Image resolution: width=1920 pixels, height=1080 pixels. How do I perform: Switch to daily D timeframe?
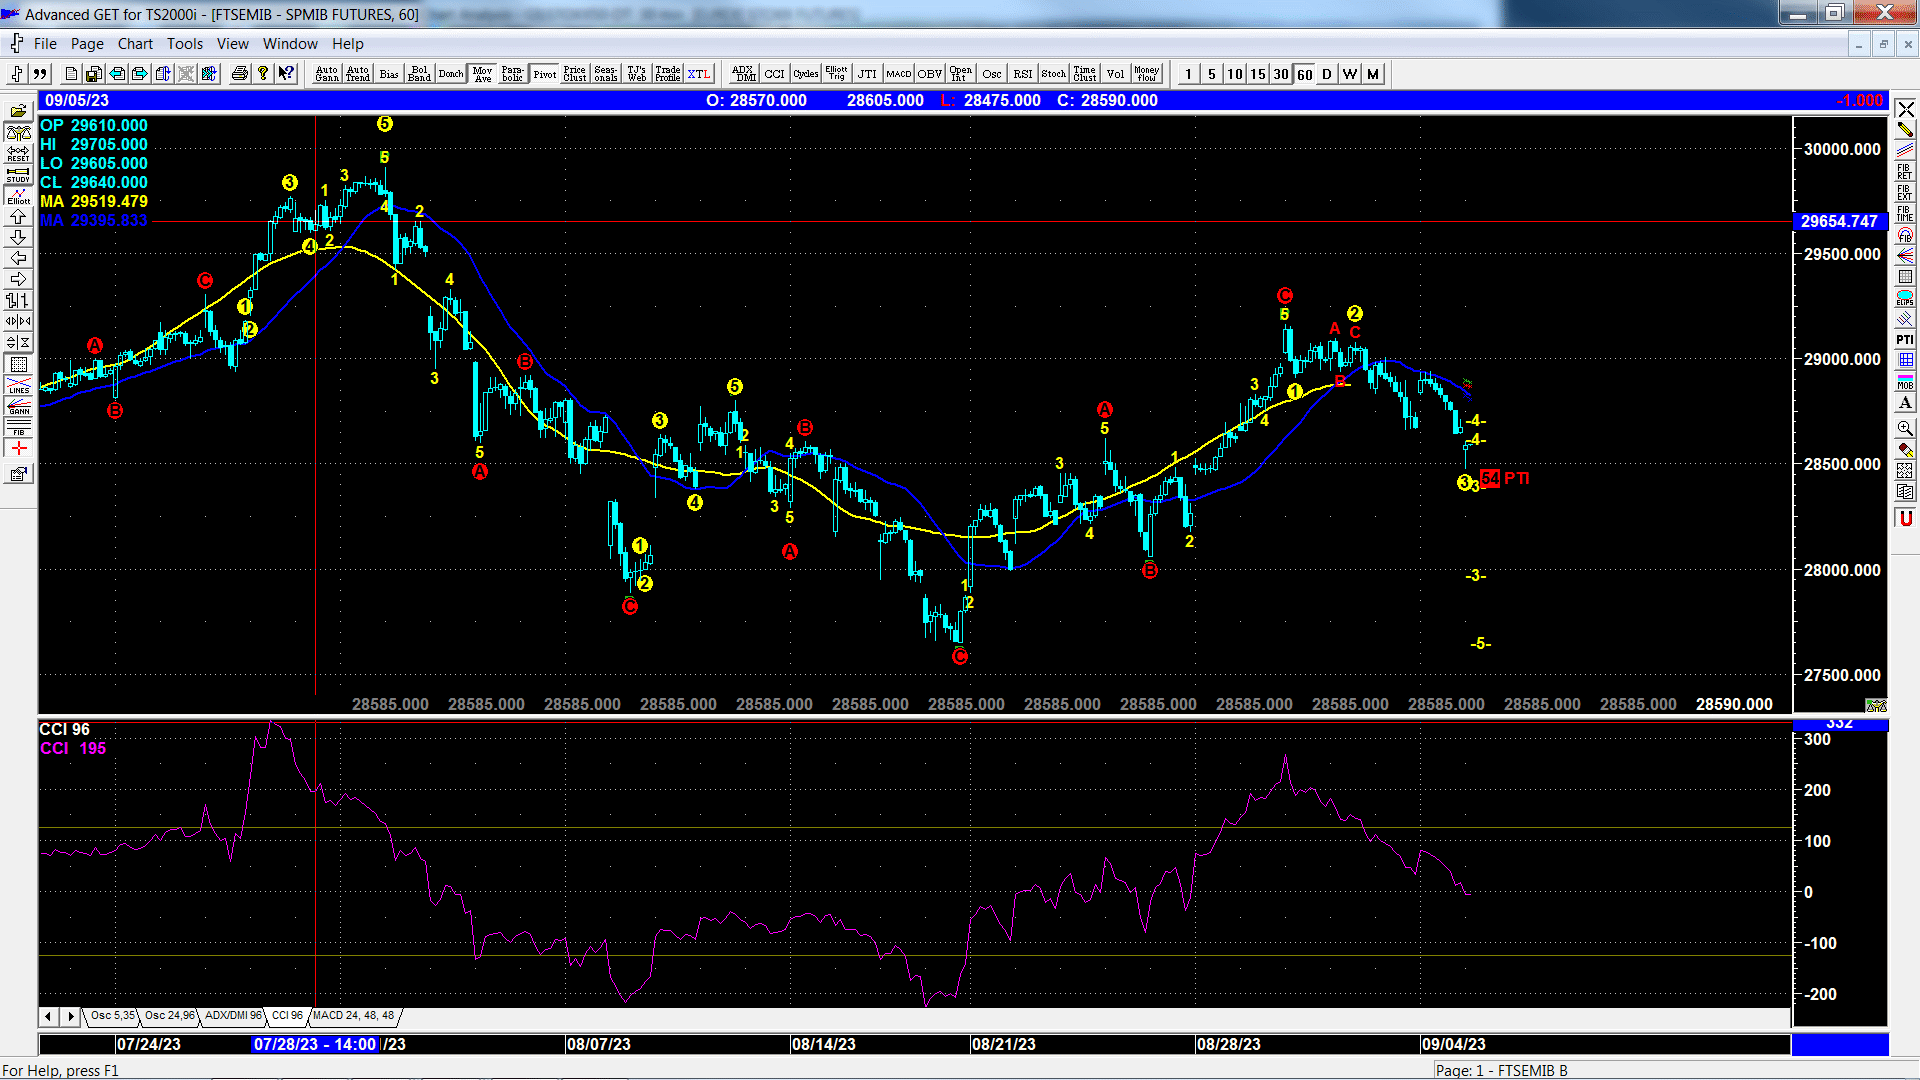coord(1327,74)
